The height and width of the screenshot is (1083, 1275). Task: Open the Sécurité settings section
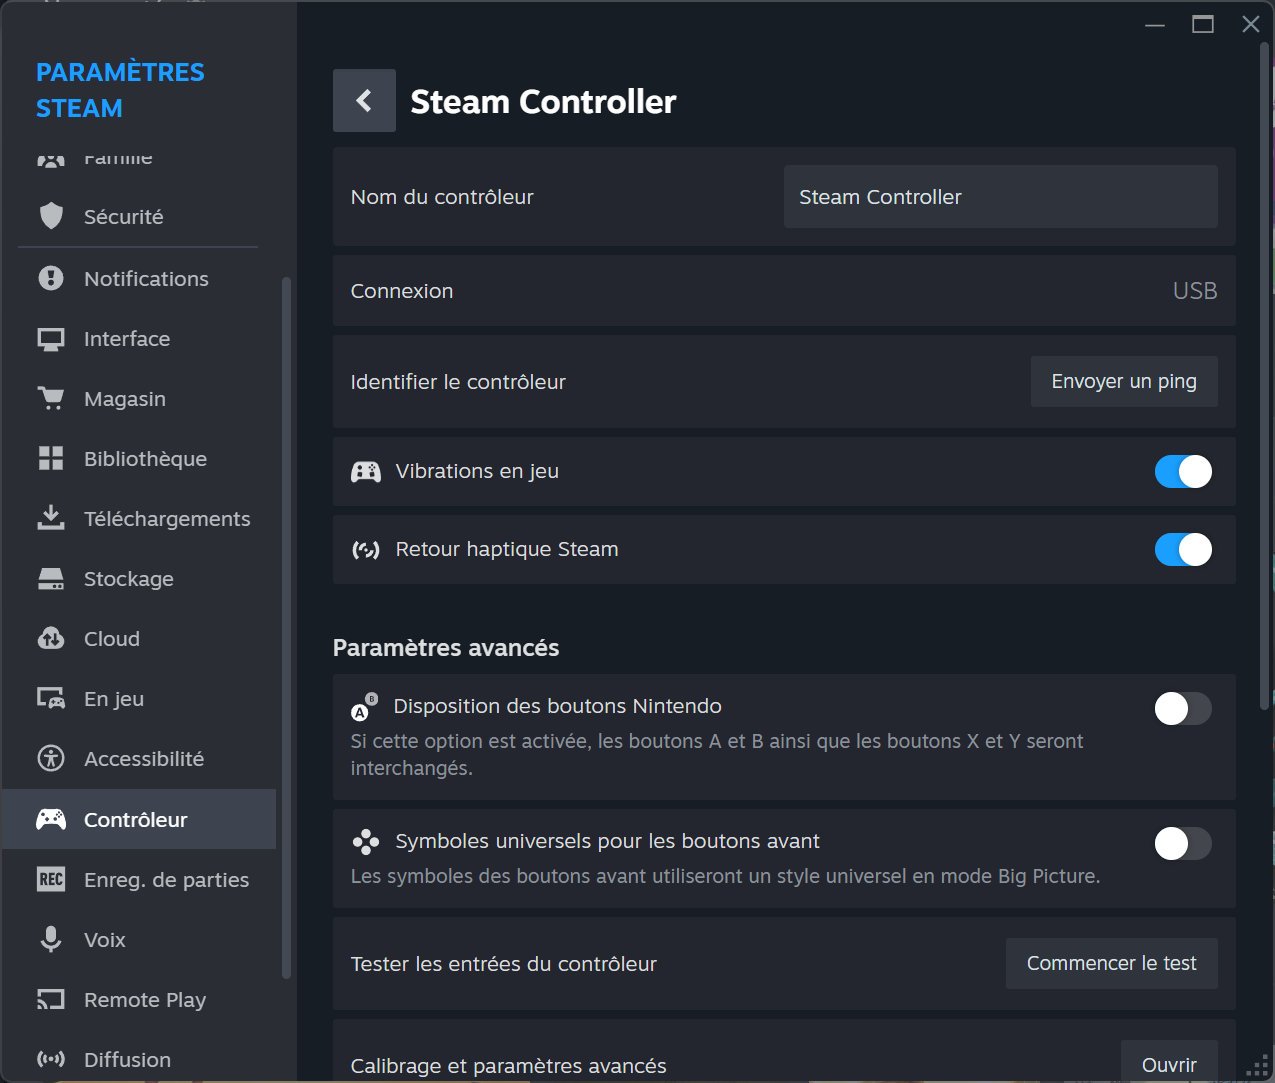139,216
